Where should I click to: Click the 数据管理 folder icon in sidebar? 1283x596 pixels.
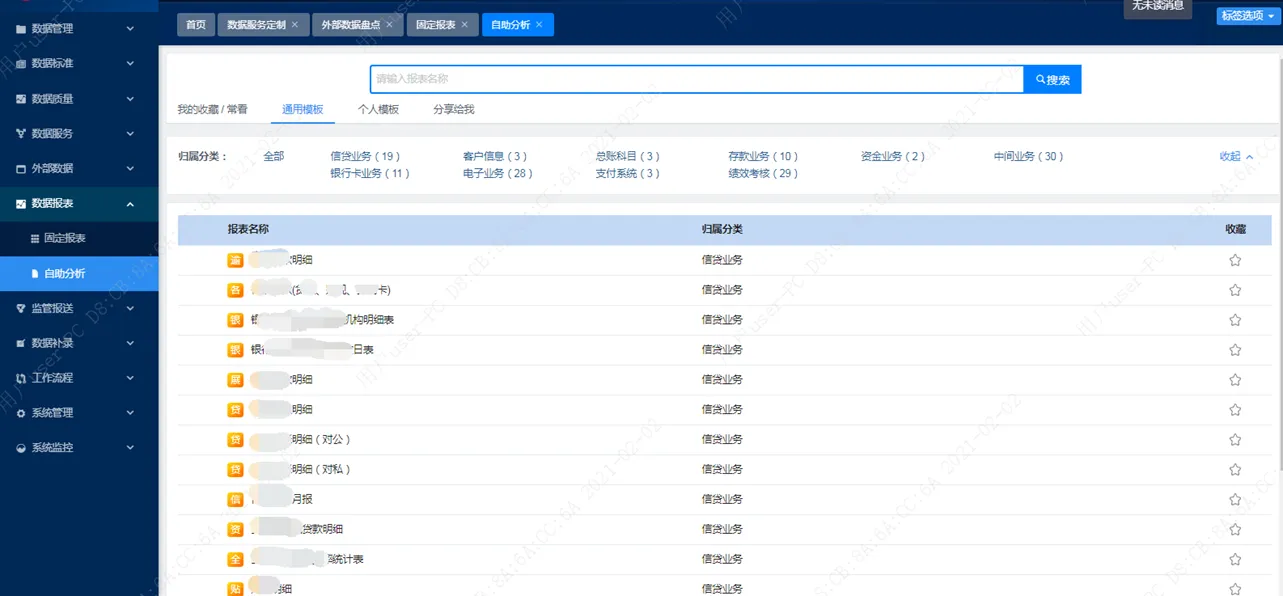[x=21, y=29]
